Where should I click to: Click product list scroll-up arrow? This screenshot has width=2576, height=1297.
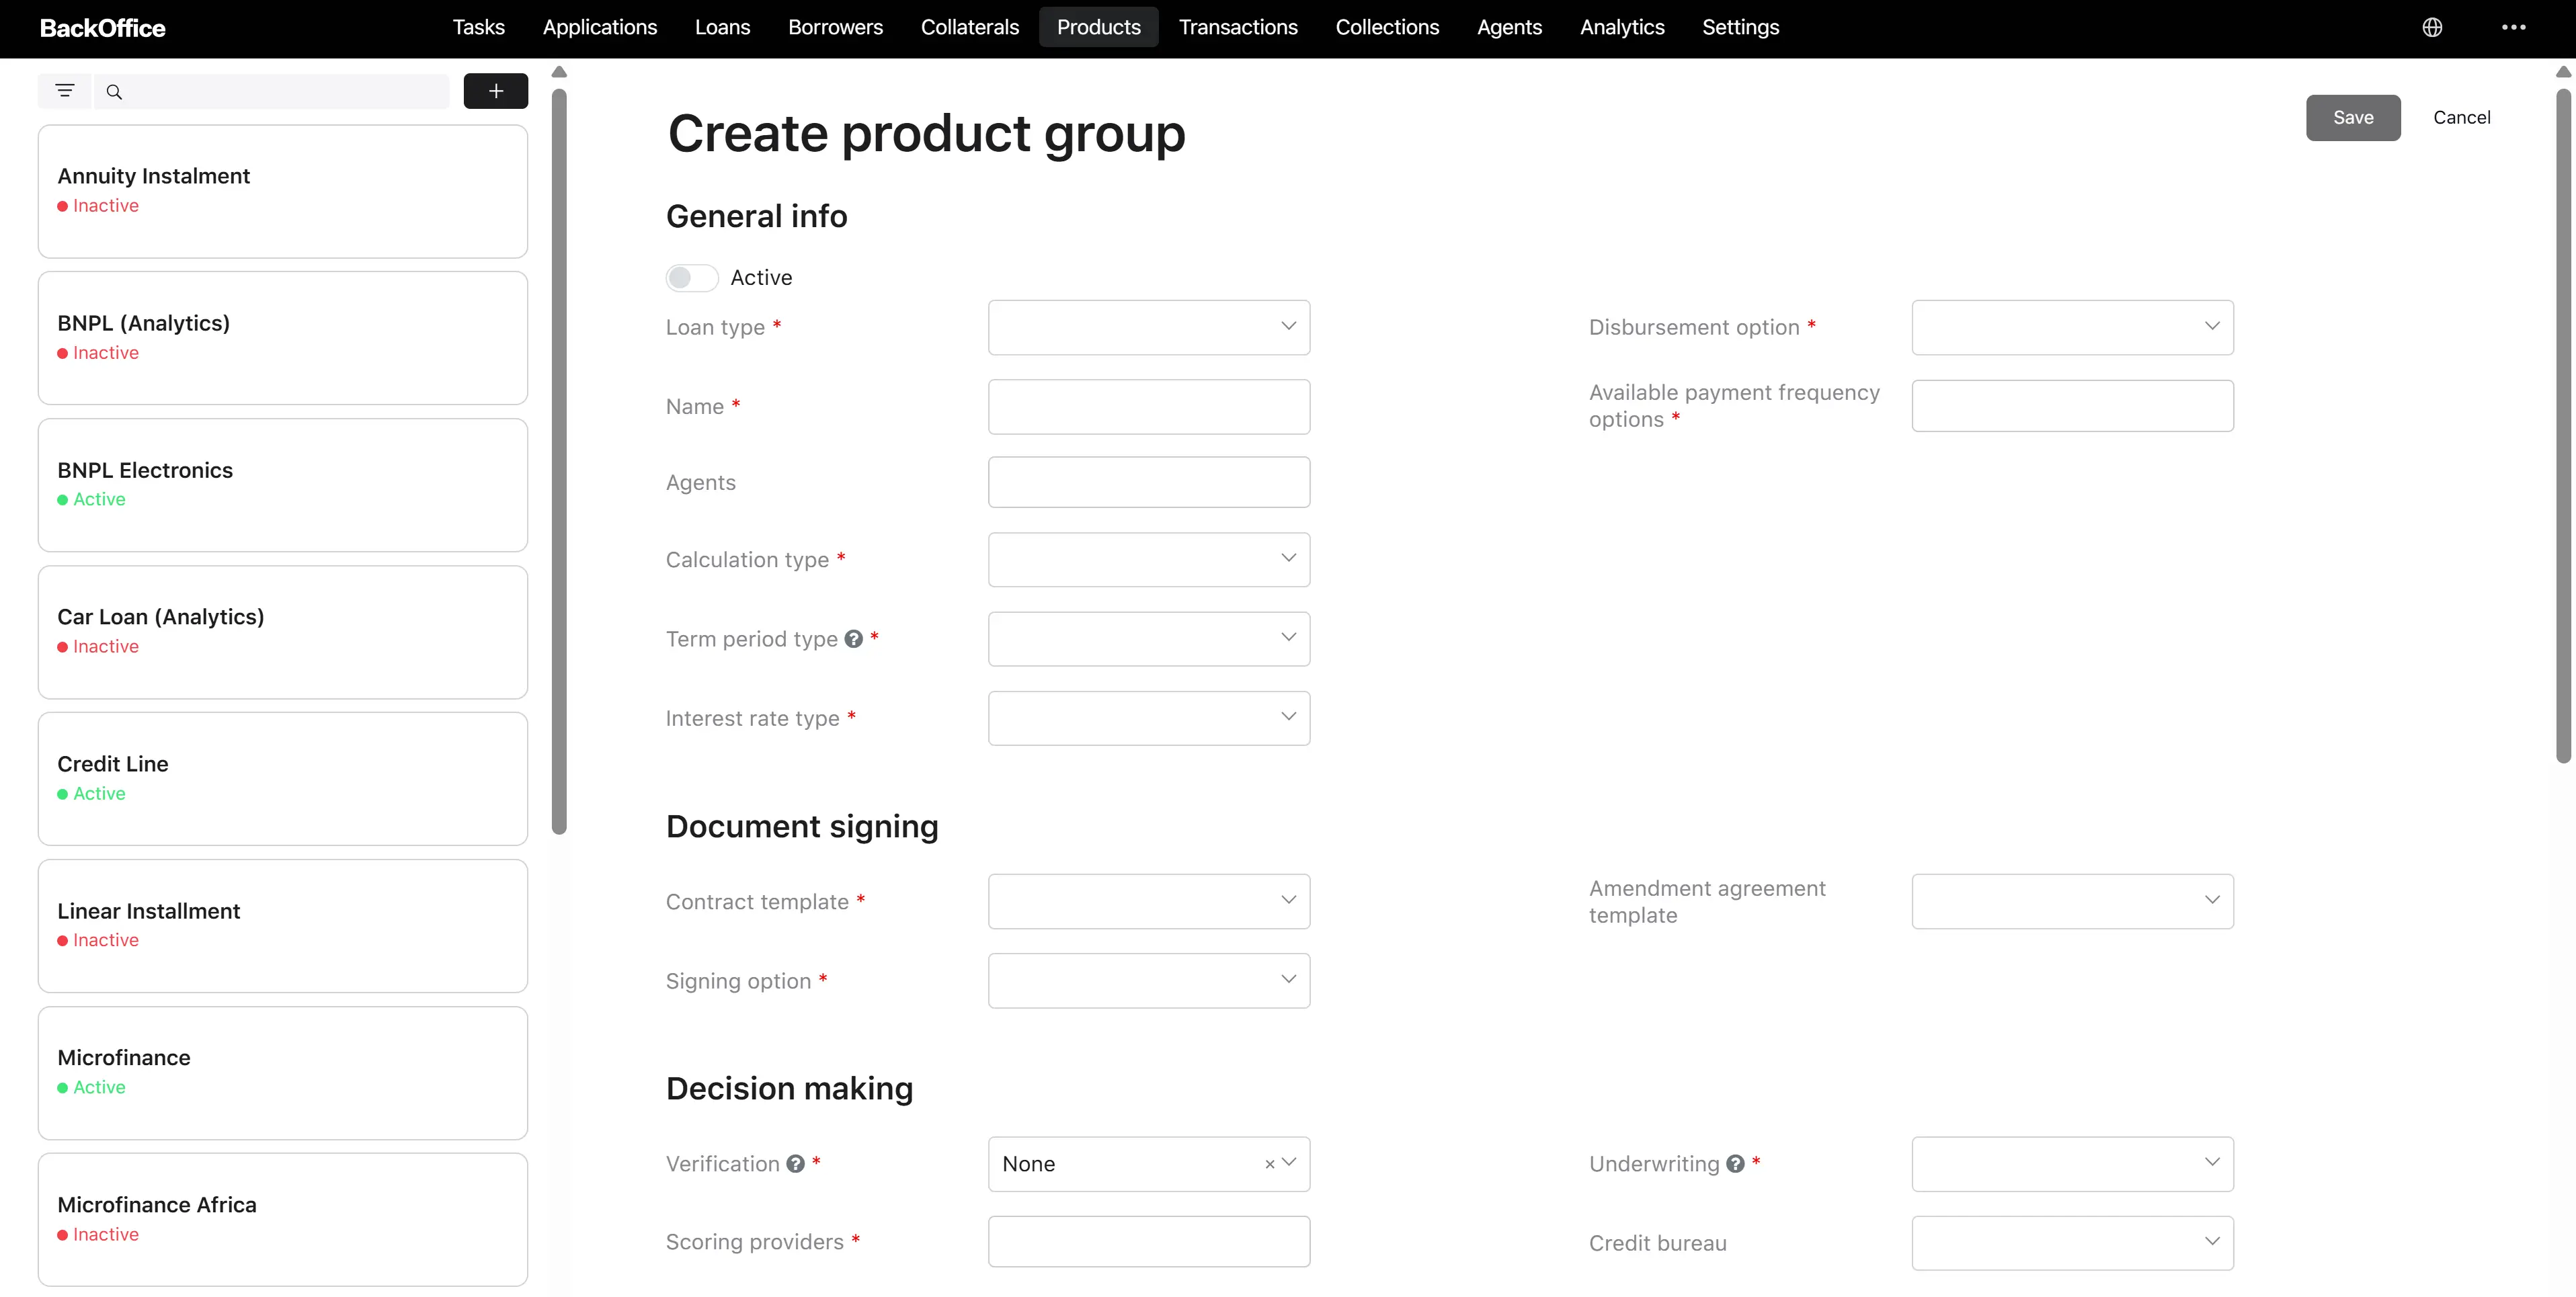point(559,72)
